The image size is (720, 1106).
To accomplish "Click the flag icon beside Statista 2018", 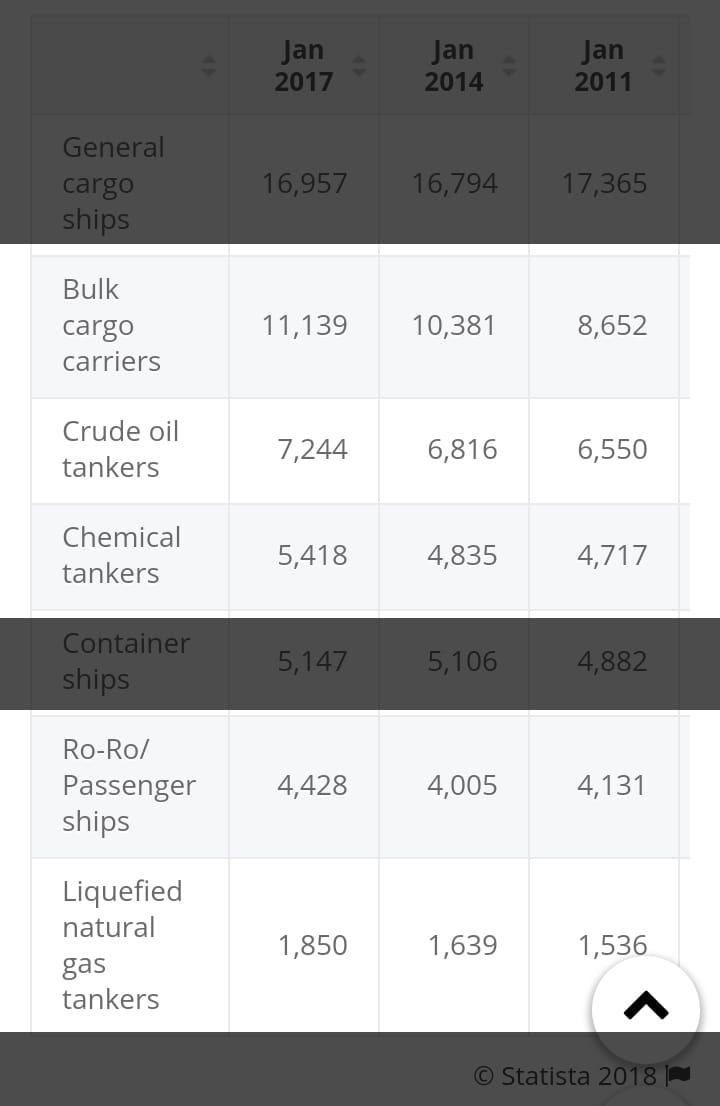I will click(x=678, y=1076).
